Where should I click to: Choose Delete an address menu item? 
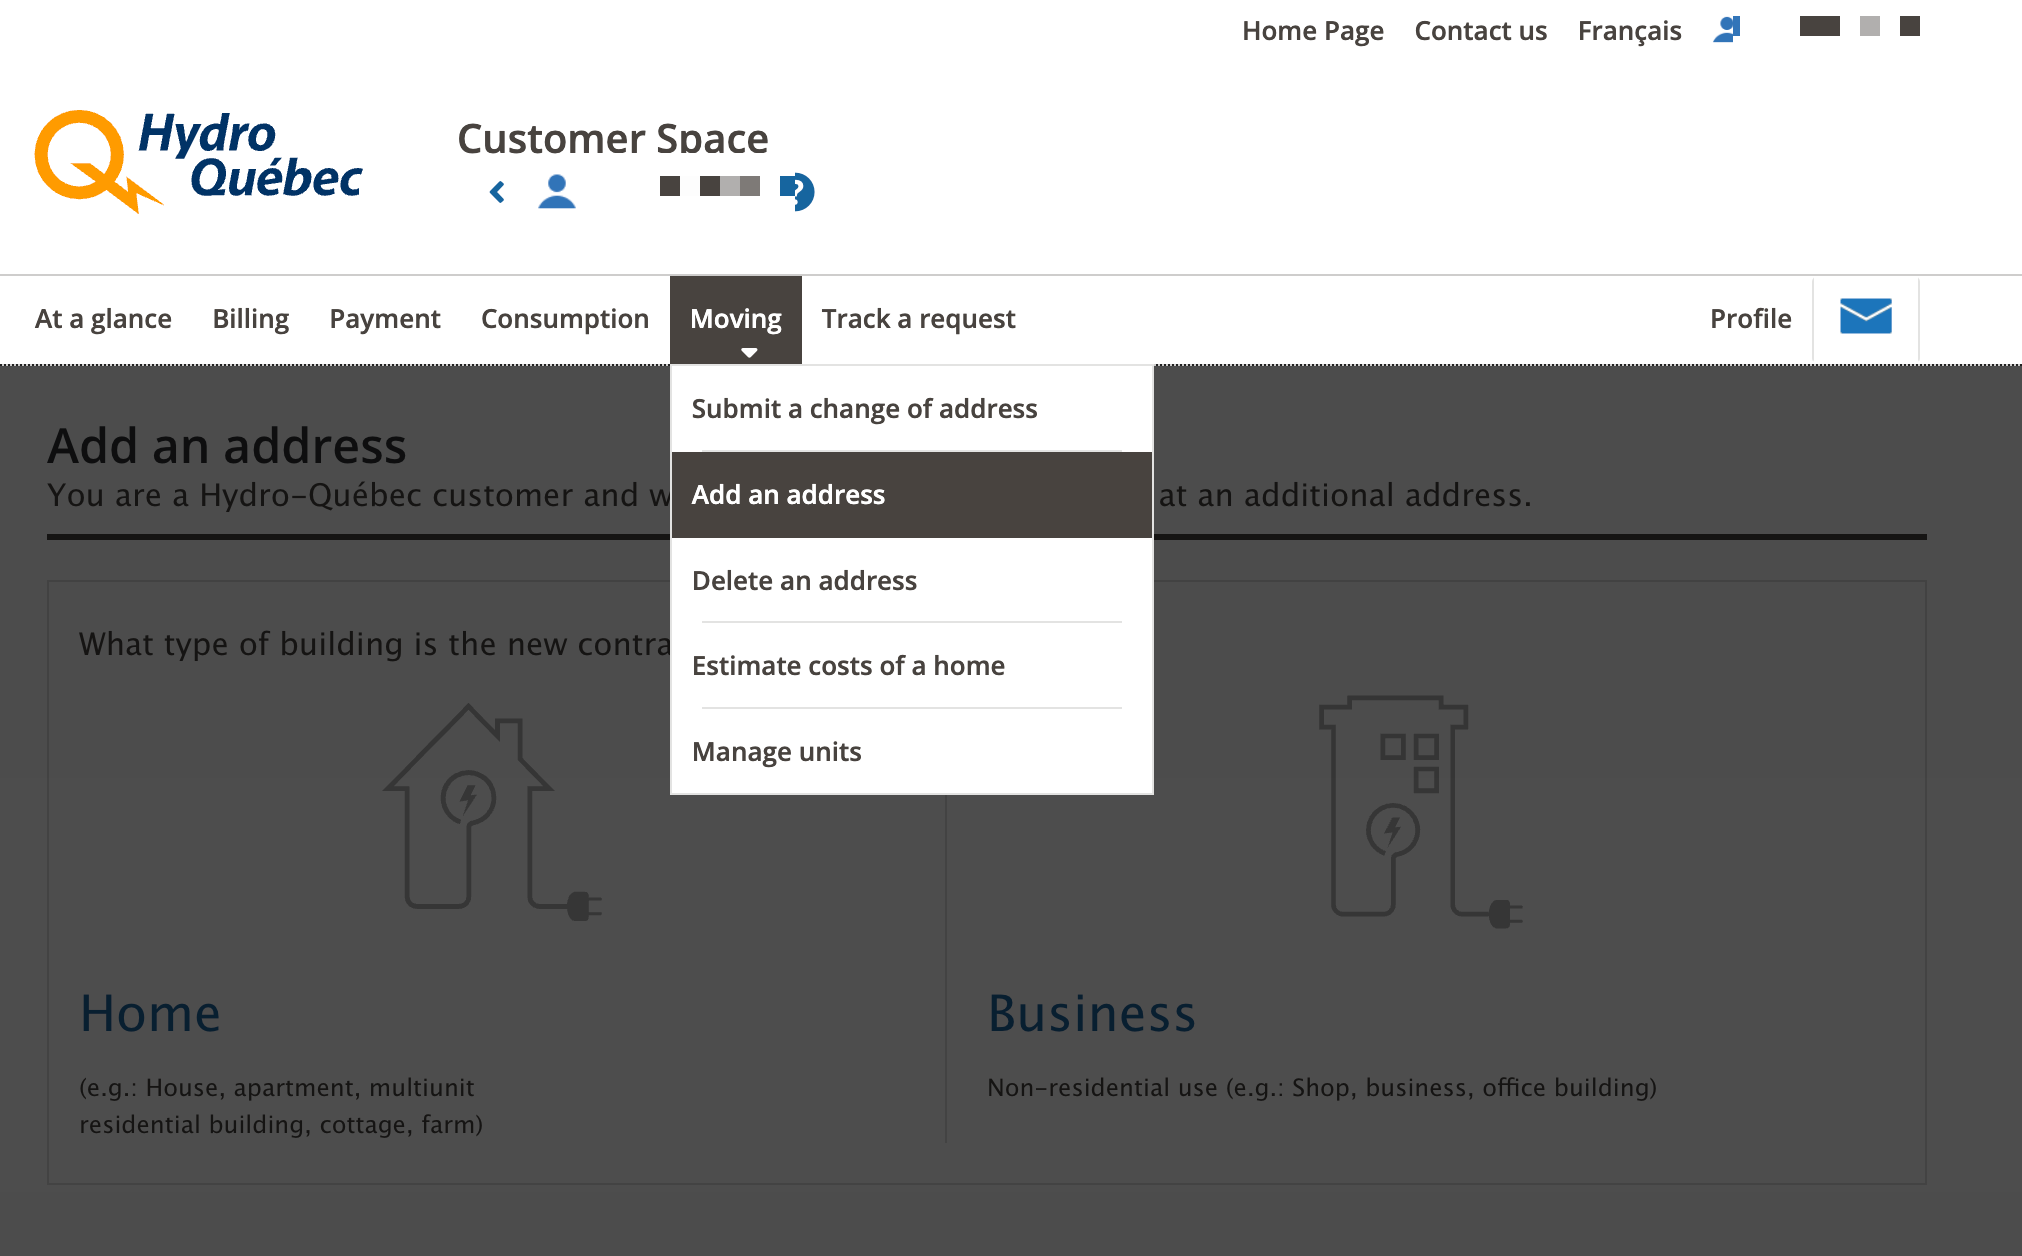coord(912,581)
